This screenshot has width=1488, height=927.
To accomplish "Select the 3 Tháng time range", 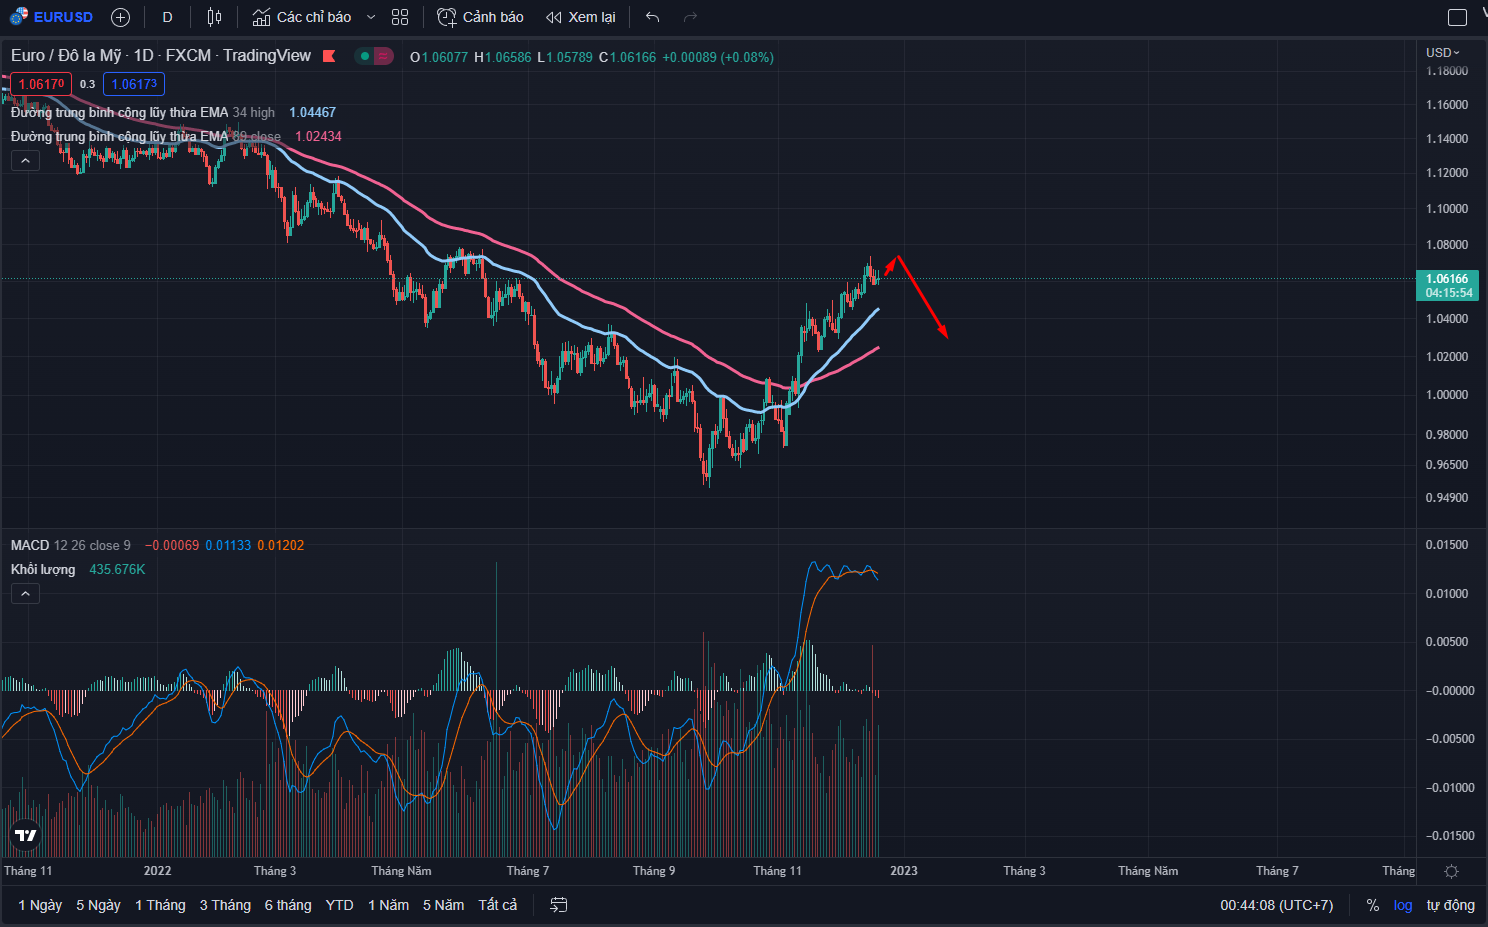I will [225, 905].
